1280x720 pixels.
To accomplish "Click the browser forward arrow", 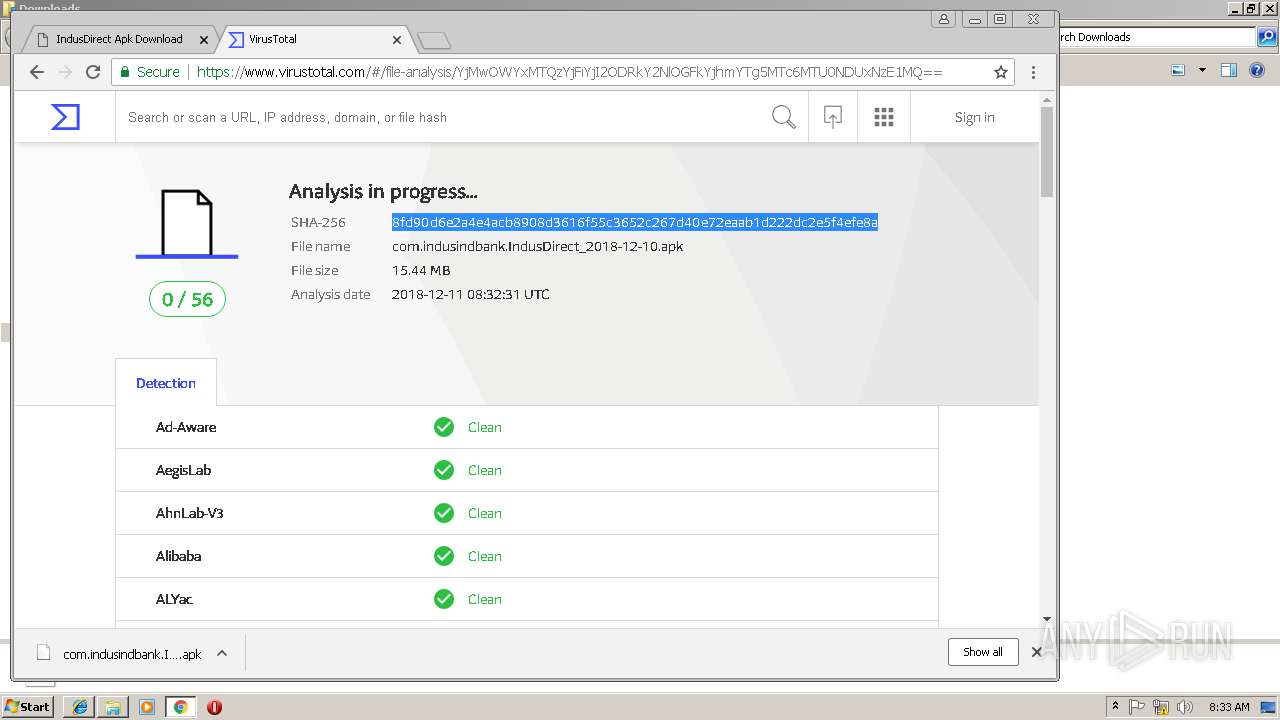I will (x=65, y=72).
